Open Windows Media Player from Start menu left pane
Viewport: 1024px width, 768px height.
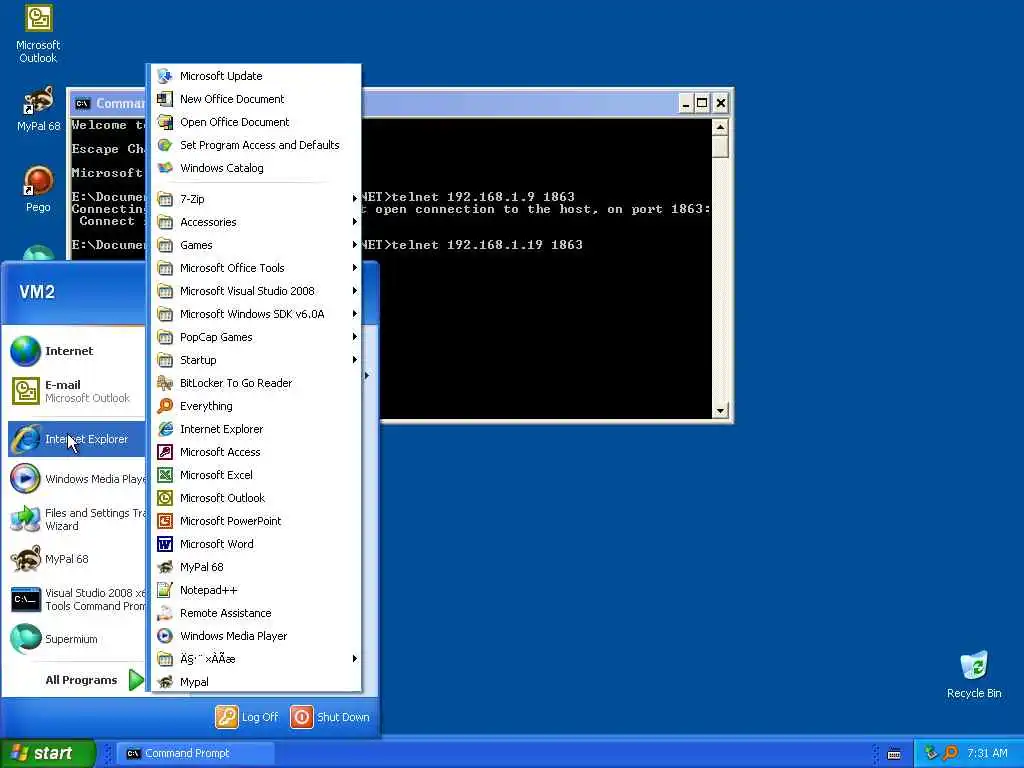(x=76, y=479)
